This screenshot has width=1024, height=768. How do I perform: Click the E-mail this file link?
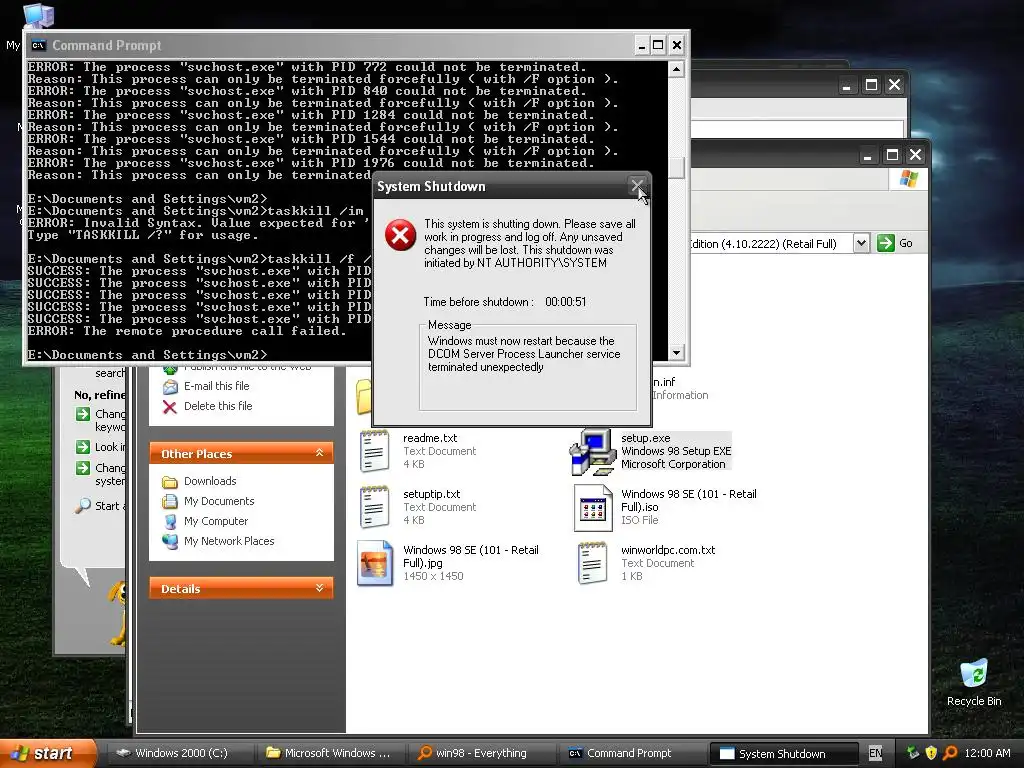coord(217,386)
